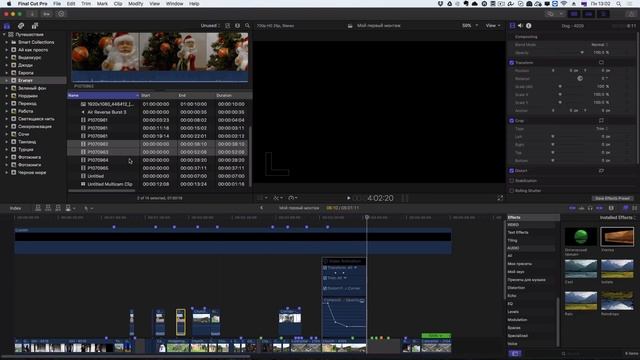Open the tool selection dropdown in timeline
The height and width of the screenshot is (360, 640).
tap(88, 208)
